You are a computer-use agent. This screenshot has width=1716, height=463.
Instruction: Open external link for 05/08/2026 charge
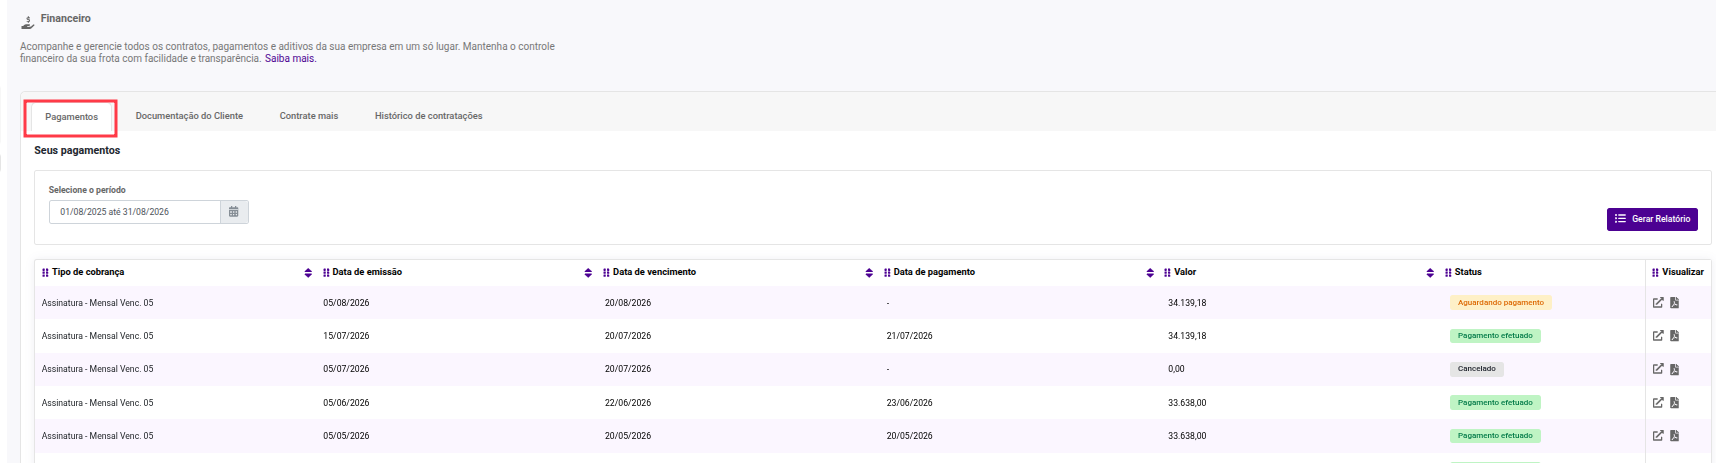pos(1658,303)
